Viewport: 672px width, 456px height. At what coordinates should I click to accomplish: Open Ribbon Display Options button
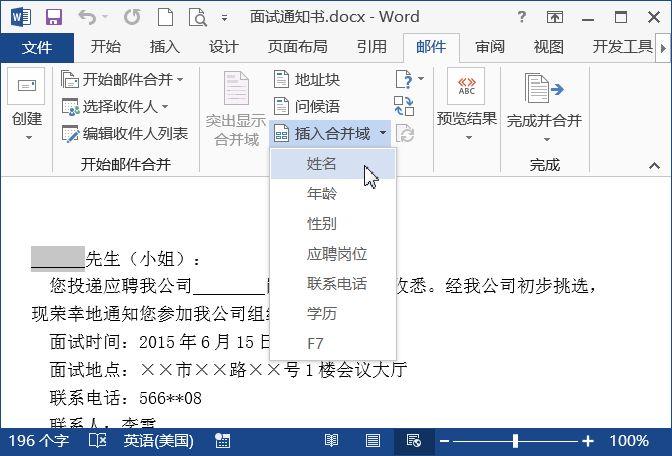pos(555,17)
